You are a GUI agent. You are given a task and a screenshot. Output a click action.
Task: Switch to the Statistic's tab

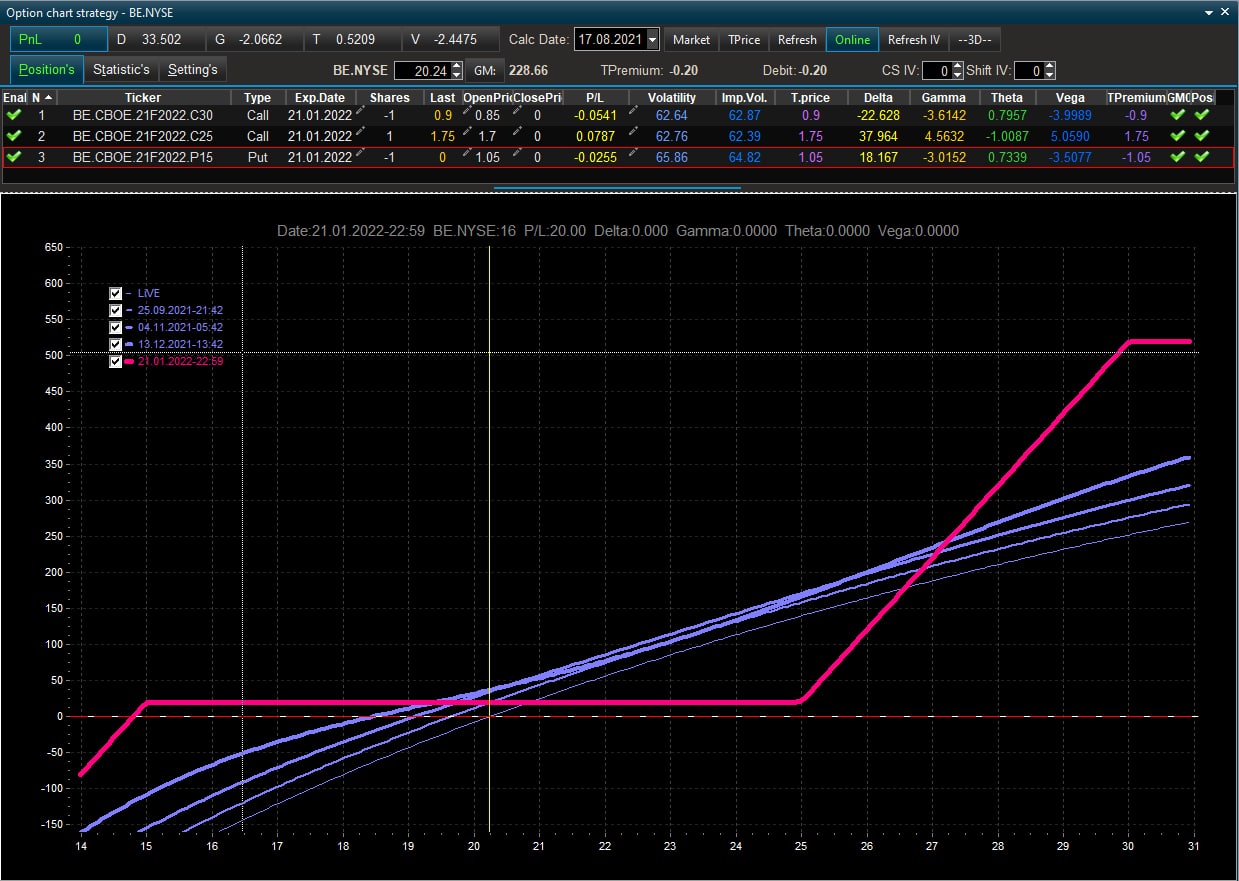(x=121, y=70)
